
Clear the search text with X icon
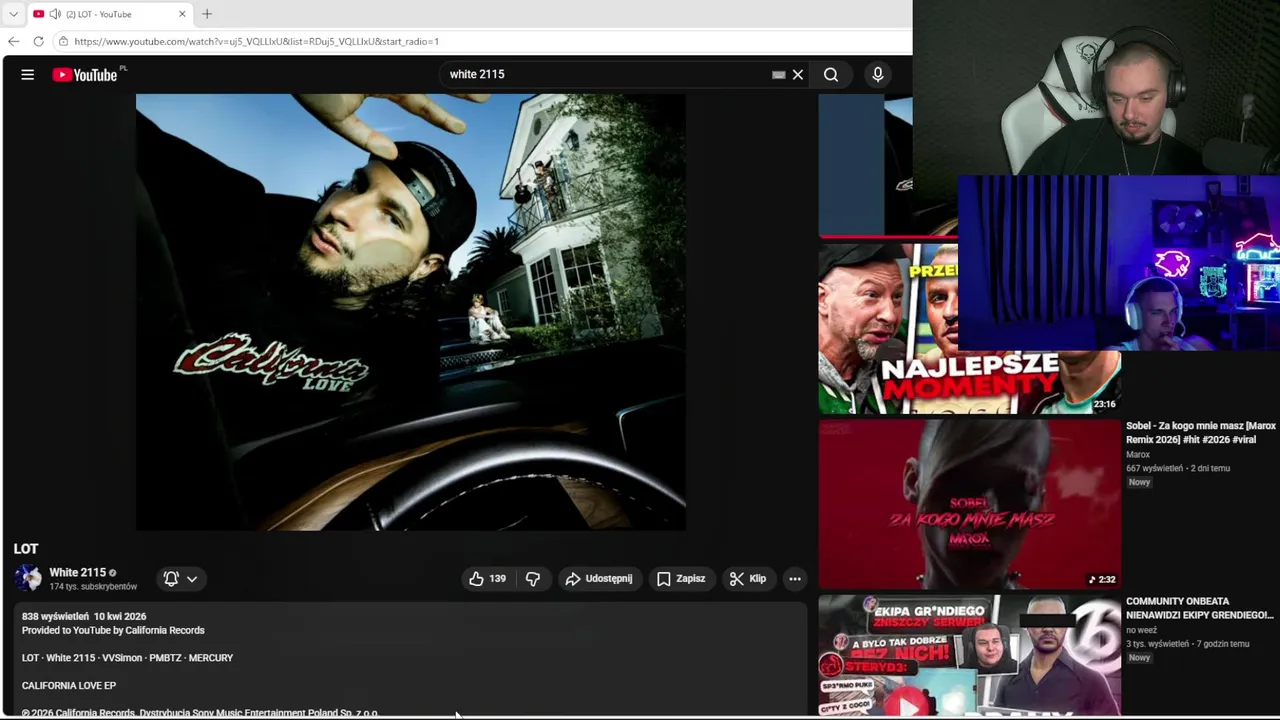pos(798,75)
